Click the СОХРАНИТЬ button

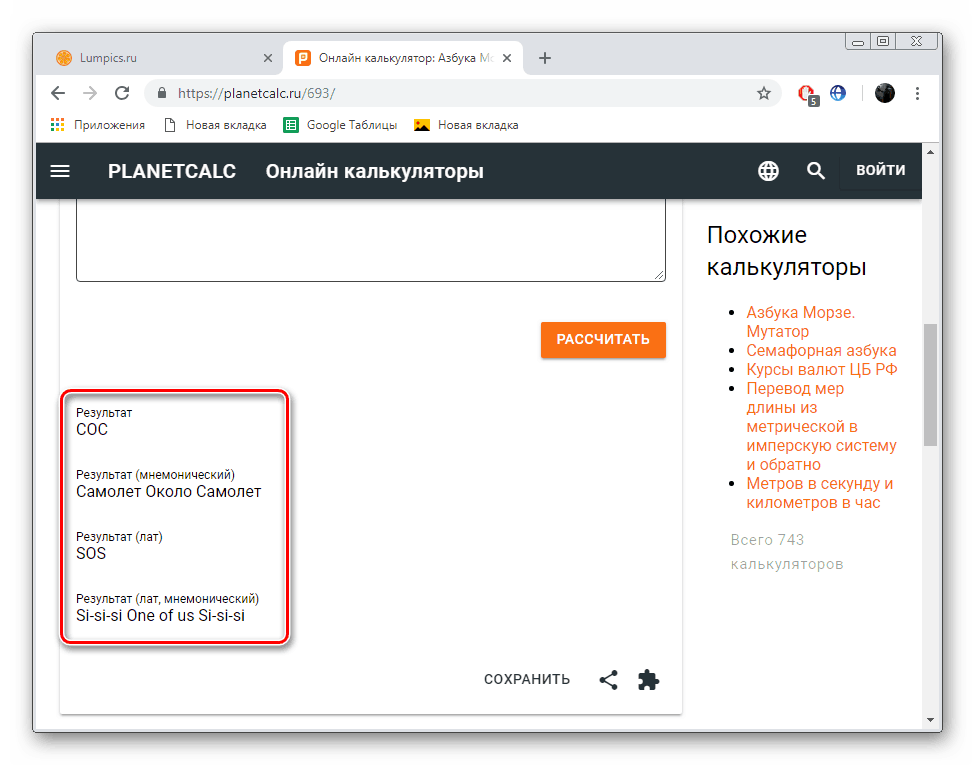coord(527,680)
